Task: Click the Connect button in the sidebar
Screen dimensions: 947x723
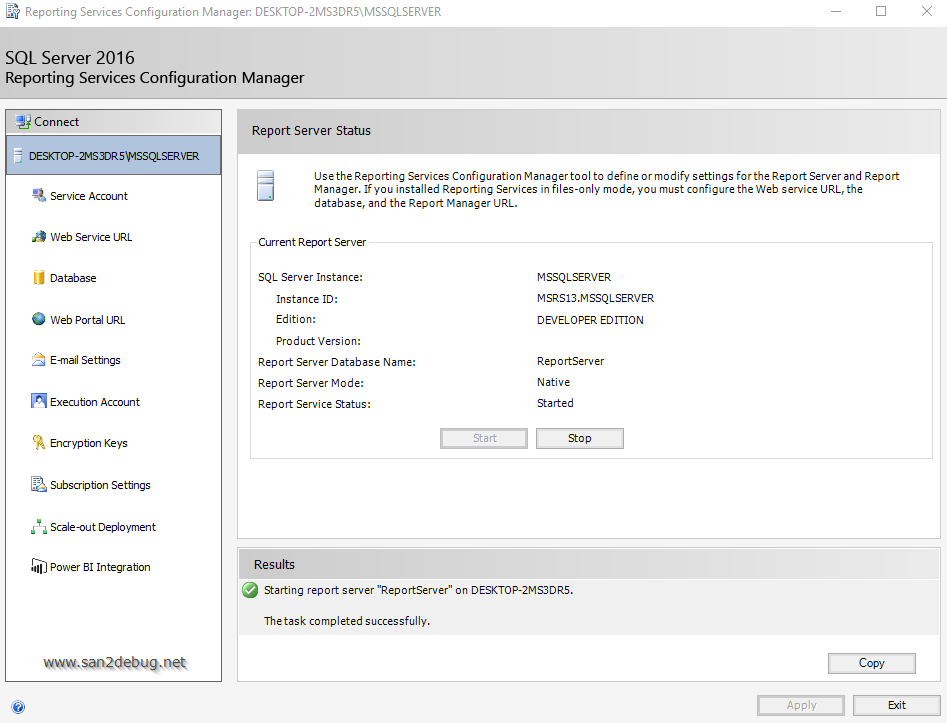Action: pos(57,122)
